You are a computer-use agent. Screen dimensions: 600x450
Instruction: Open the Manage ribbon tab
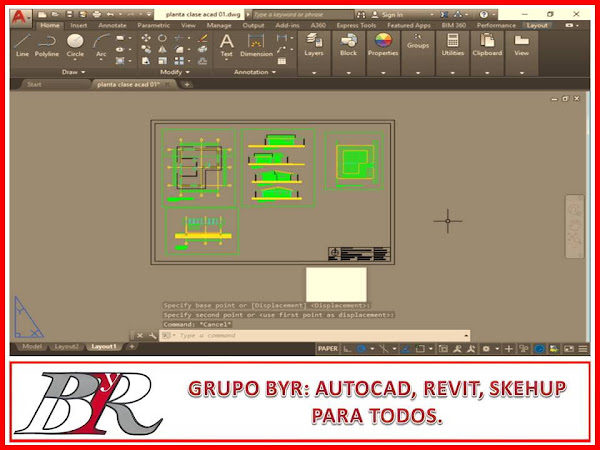point(219,25)
